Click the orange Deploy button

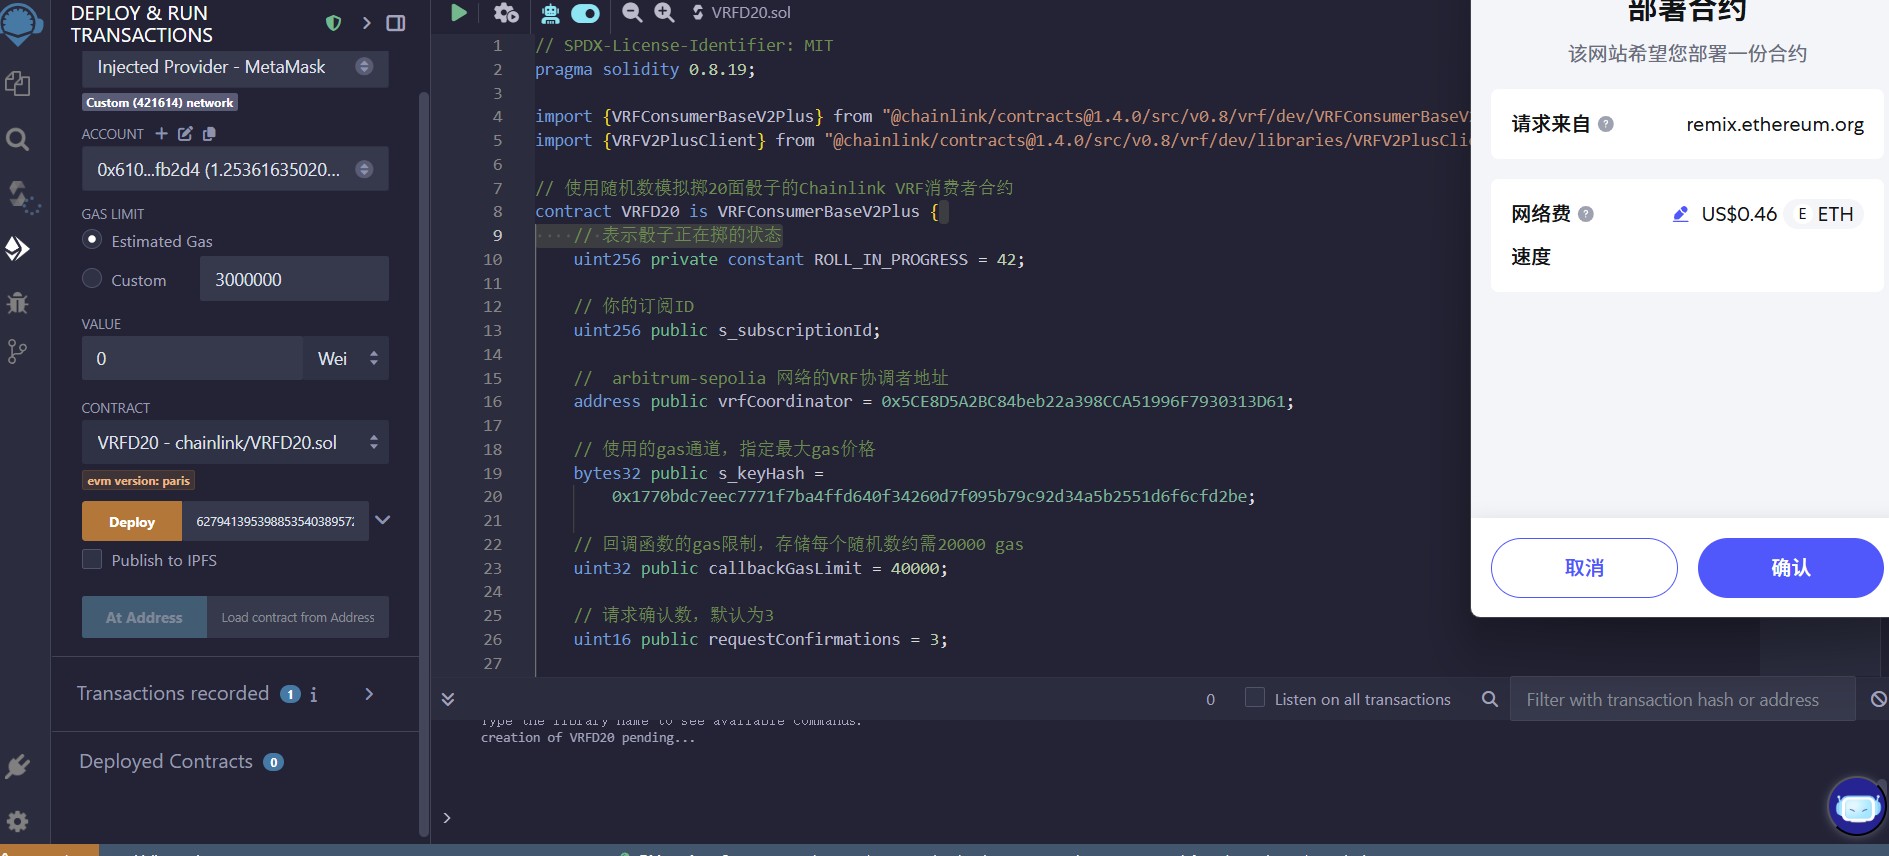132,522
